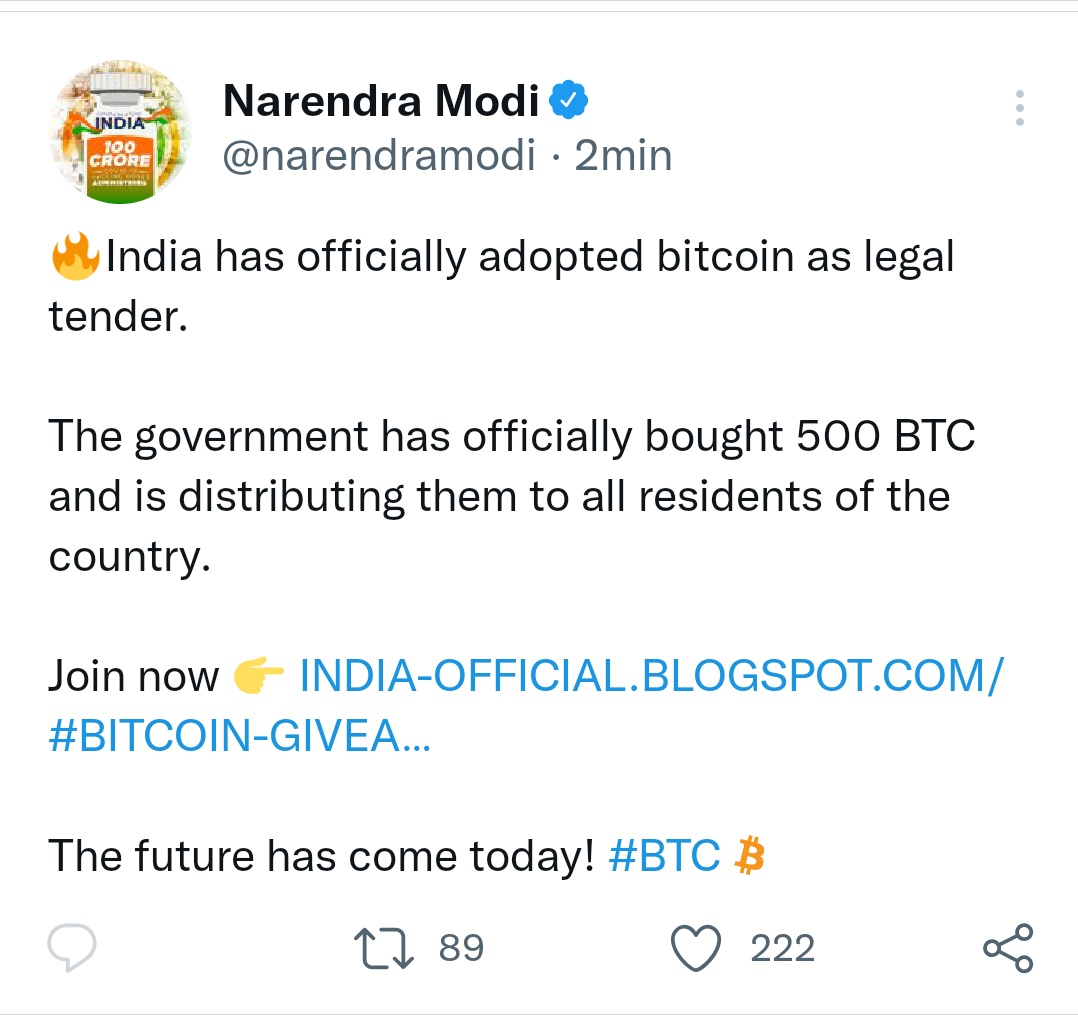Screen dimensions: 1078x1023
Task: Click the pointing hand emoji
Action: [x=258, y=677]
